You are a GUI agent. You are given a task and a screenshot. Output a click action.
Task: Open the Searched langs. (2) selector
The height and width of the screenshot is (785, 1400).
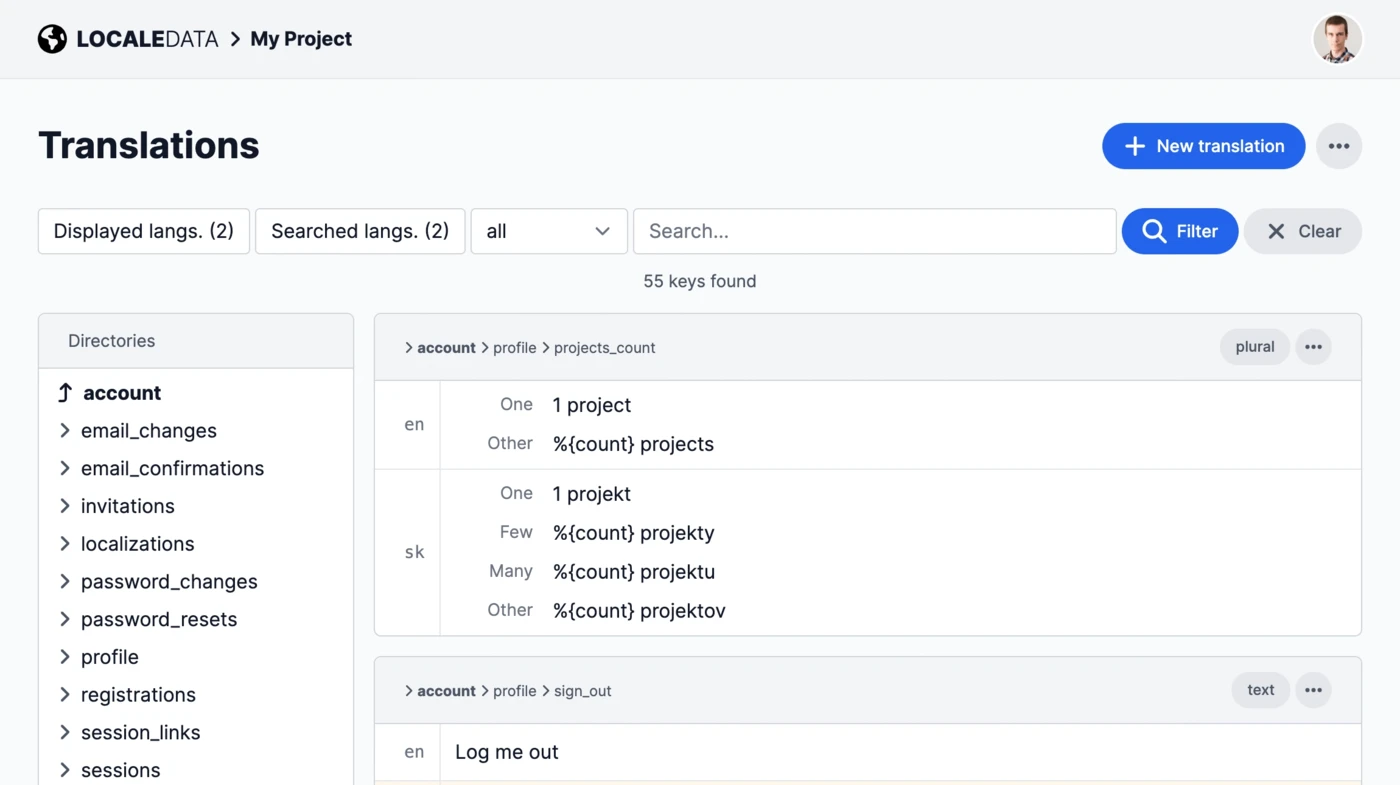360,231
